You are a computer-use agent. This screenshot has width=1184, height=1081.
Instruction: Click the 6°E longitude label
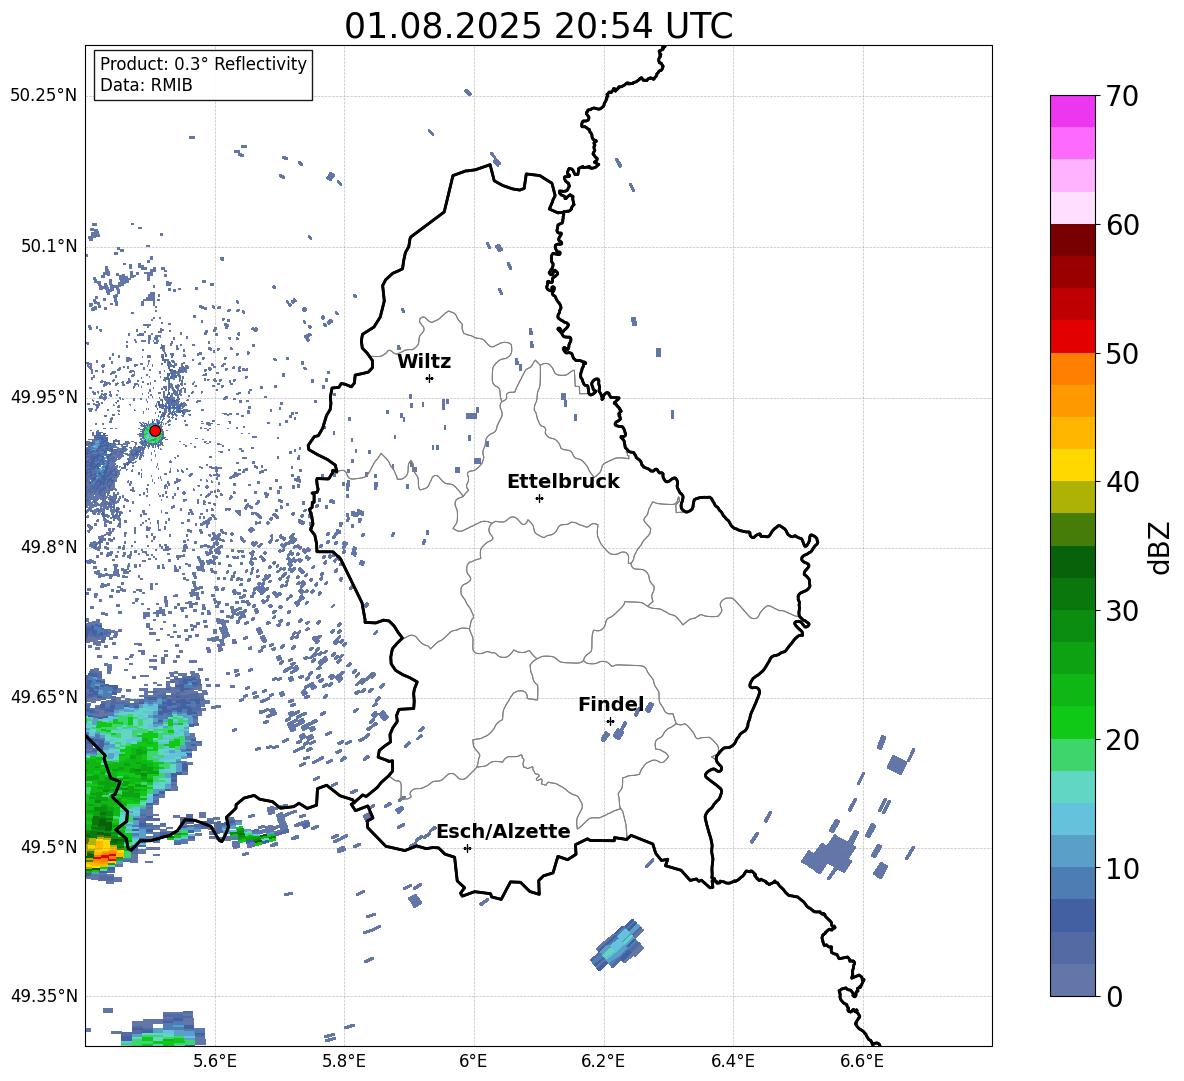tap(473, 1061)
